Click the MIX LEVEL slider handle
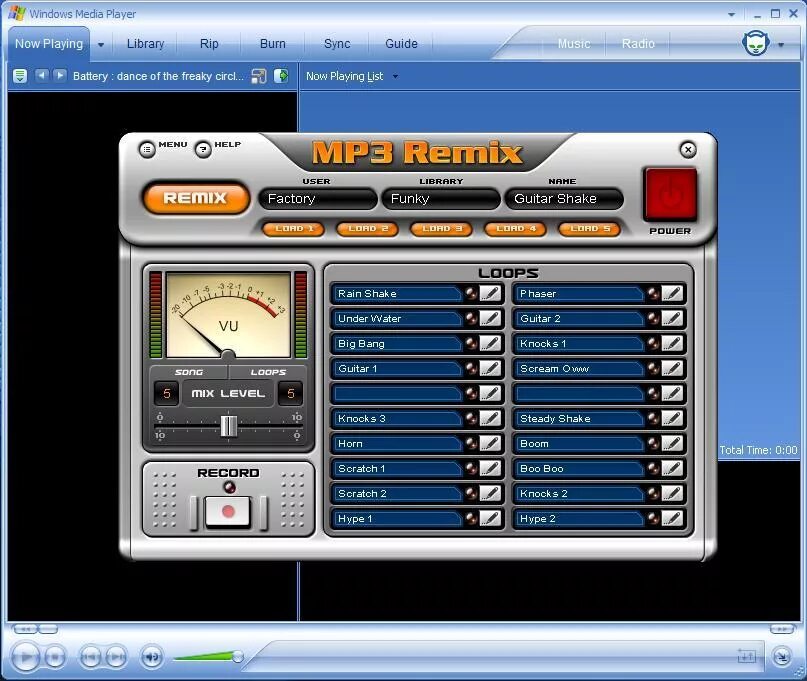This screenshot has height=681, width=807. (229, 426)
